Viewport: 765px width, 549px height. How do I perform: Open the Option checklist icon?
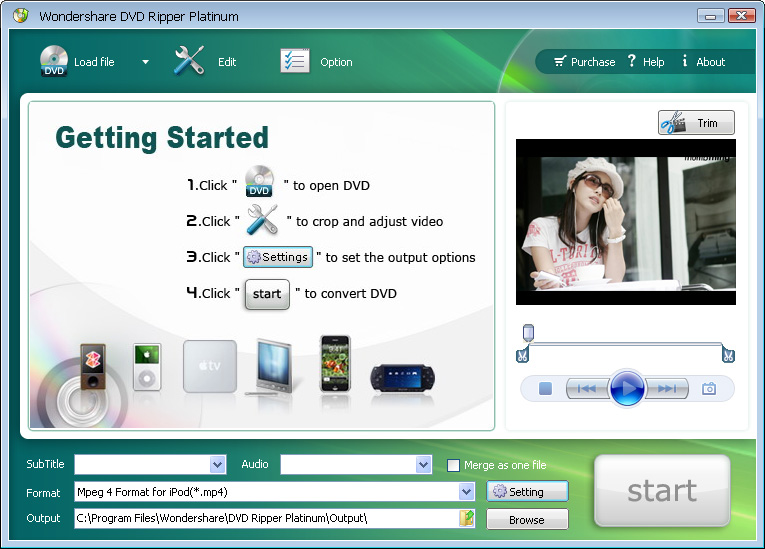(x=294, y=61)
